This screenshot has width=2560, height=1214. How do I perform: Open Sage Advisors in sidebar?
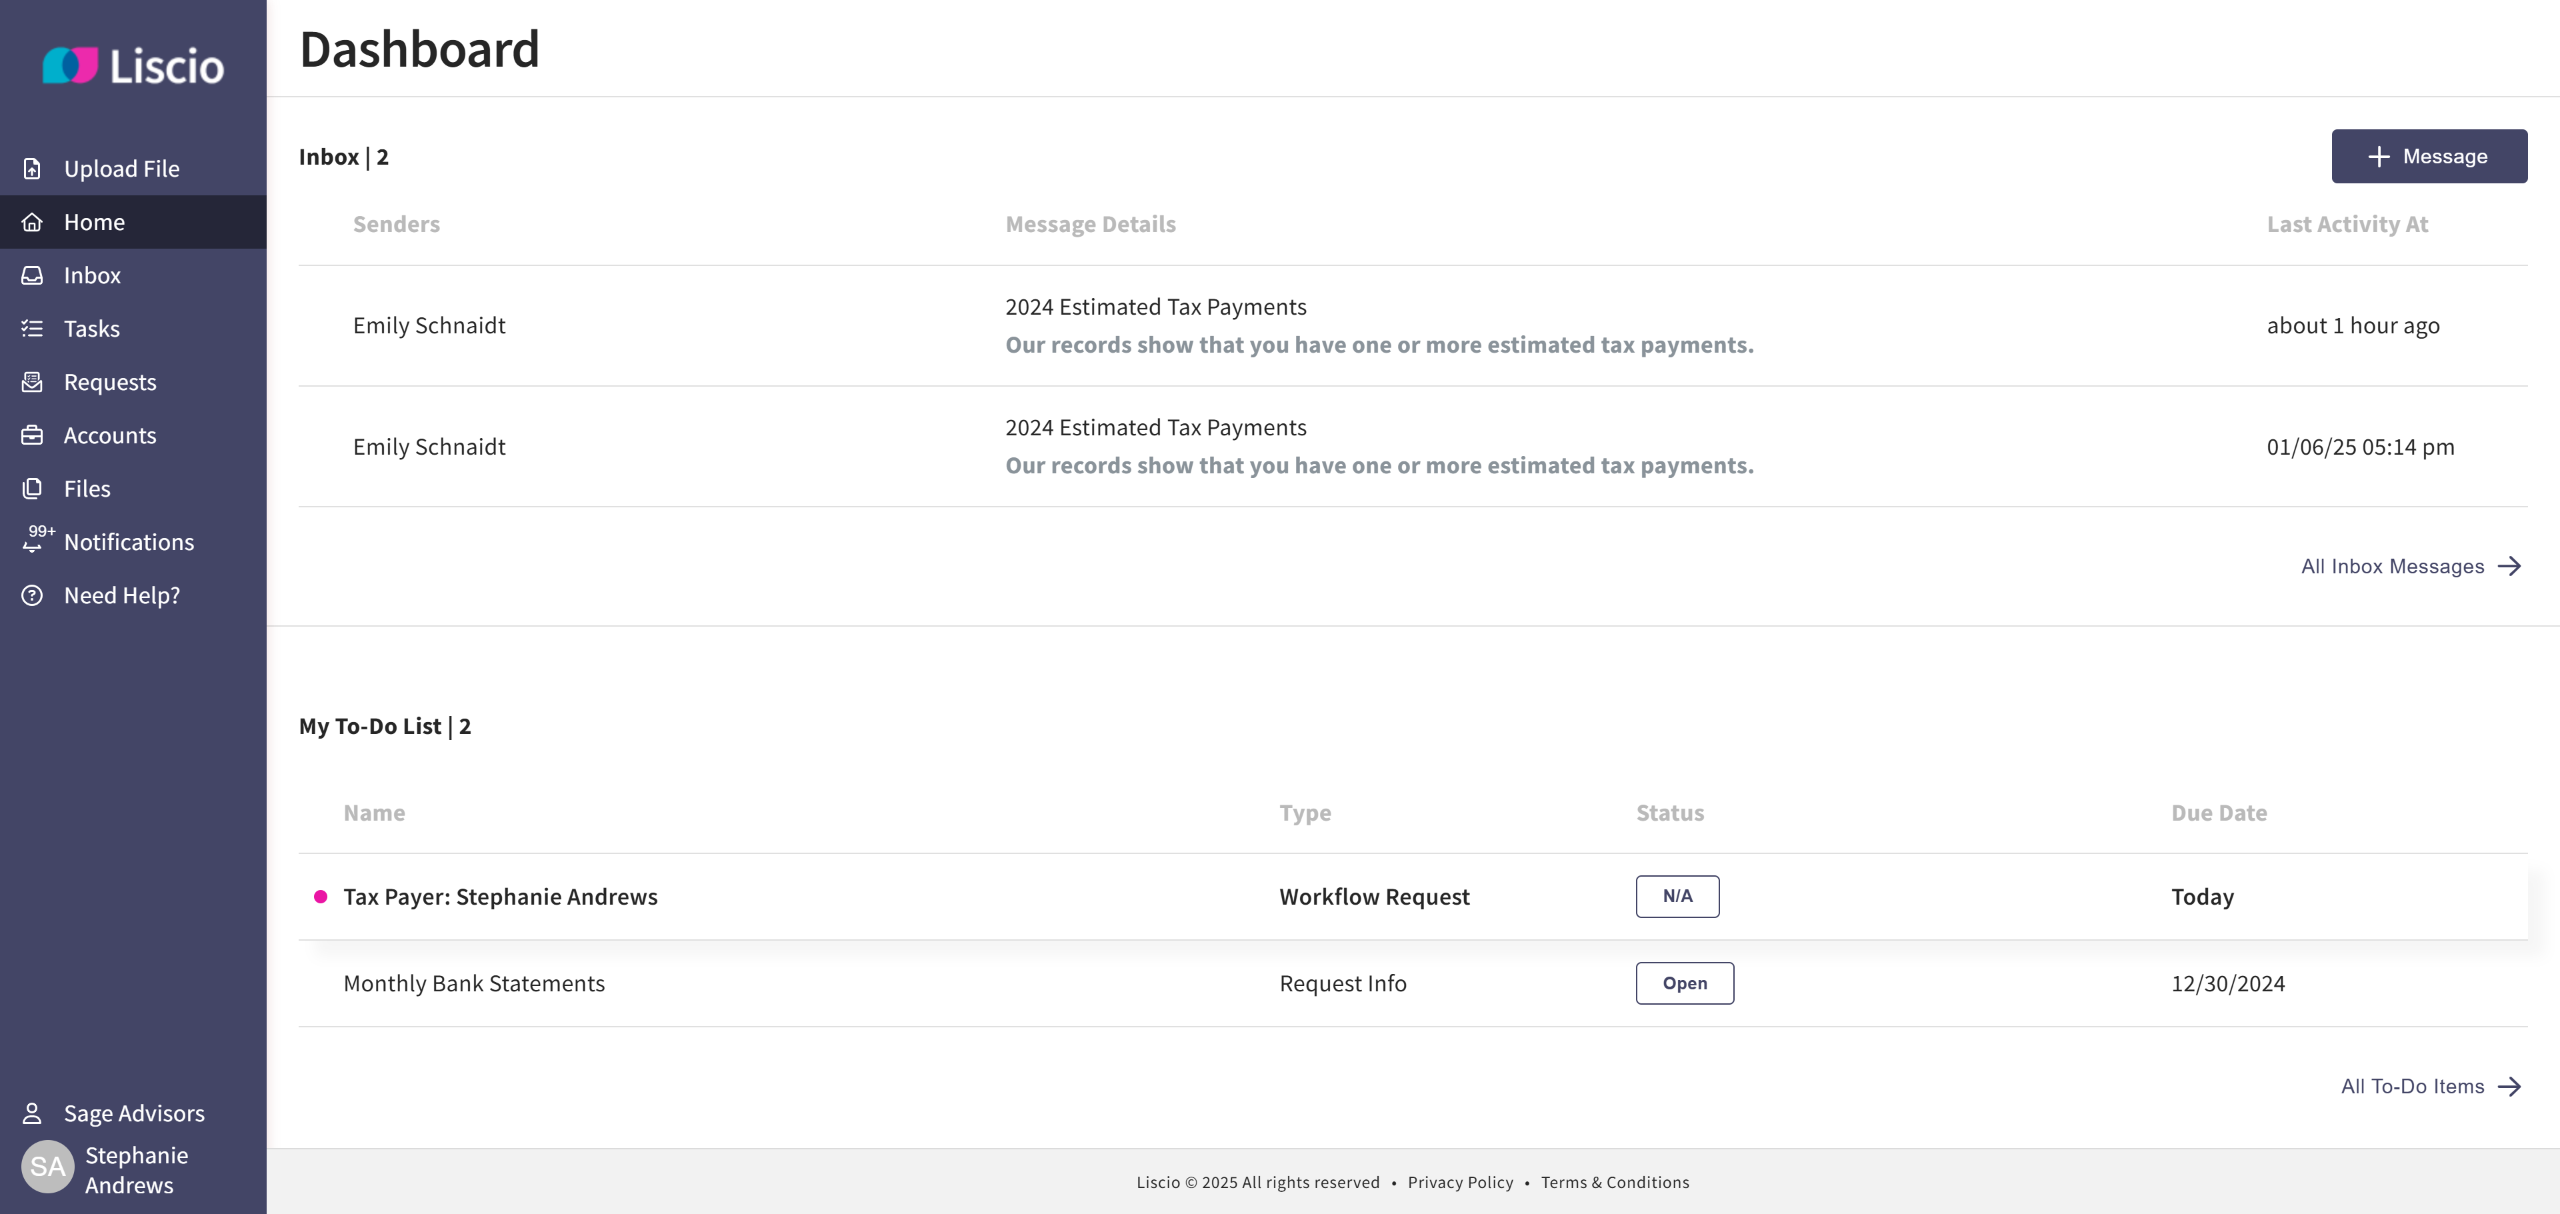coord(134,1113)
